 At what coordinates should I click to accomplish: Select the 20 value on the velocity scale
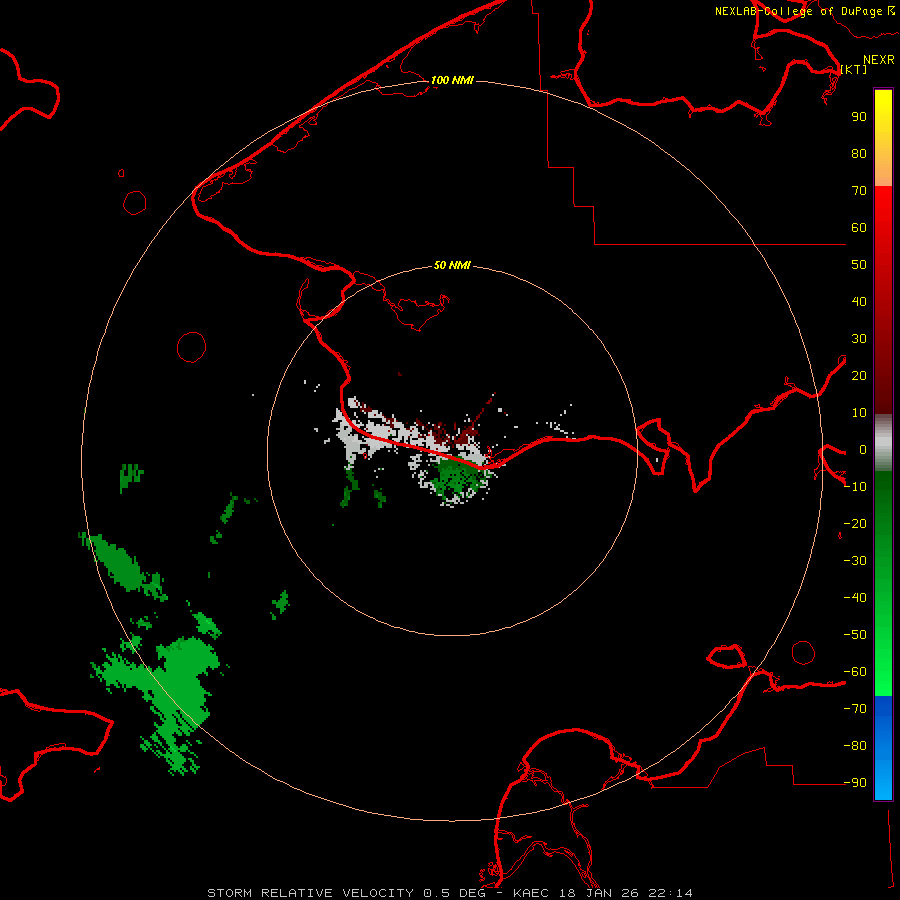click(x=859, y=375)
